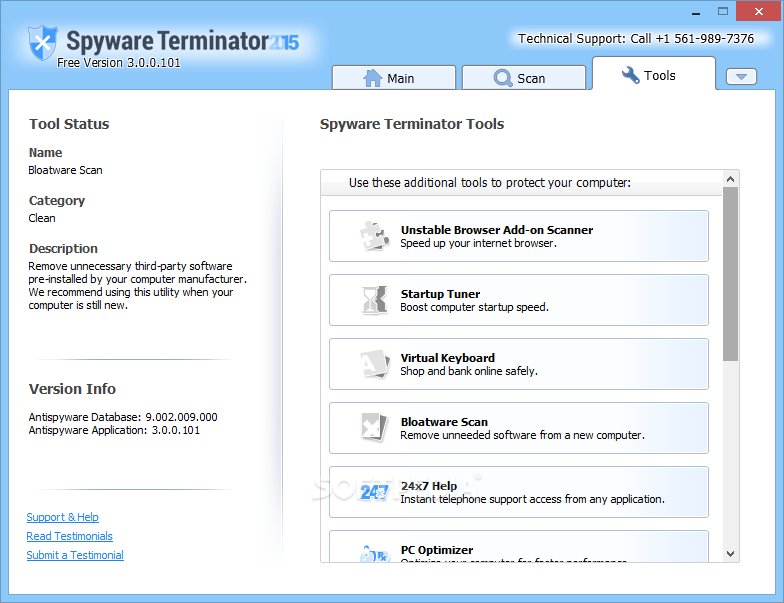Click 'Antispyware Application: 3.0.0.101' text
This screenshot has height=603, width=784.
pos(114,430)
